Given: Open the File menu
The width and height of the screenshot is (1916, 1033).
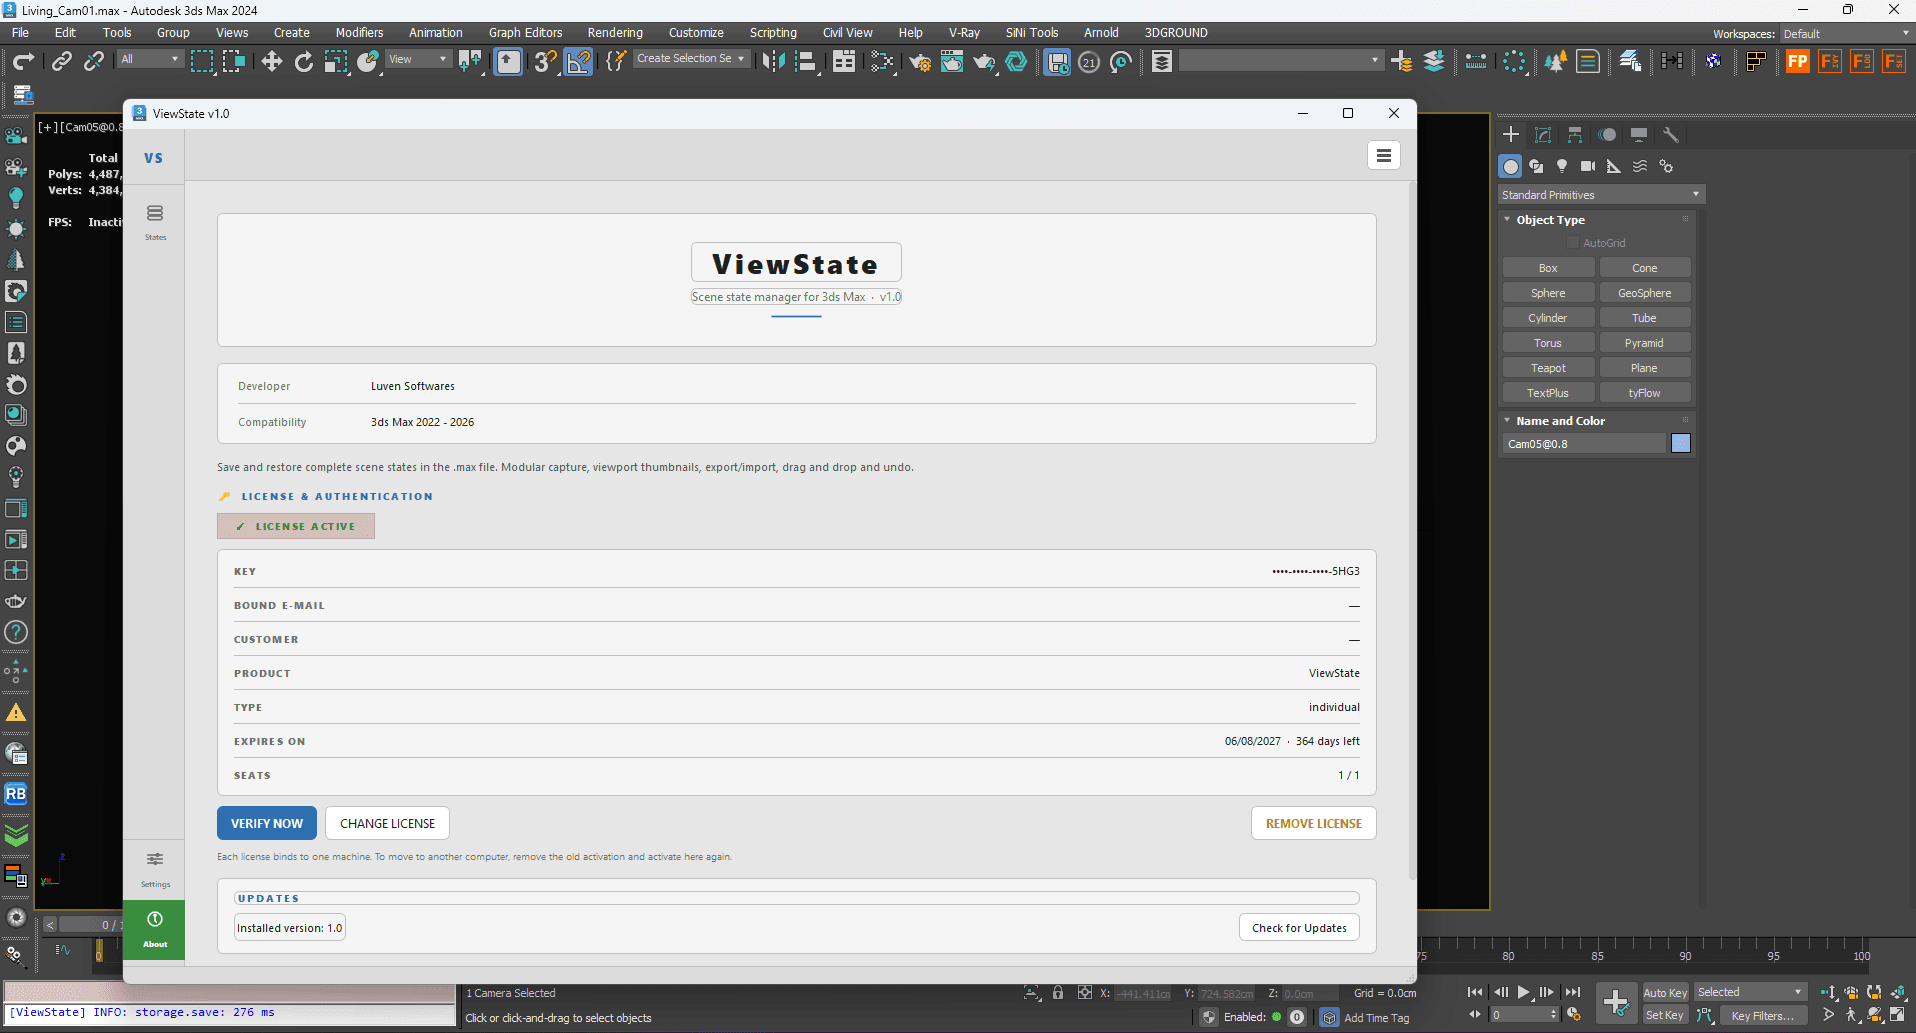Looking at the screenshot, I should [20, 32].
